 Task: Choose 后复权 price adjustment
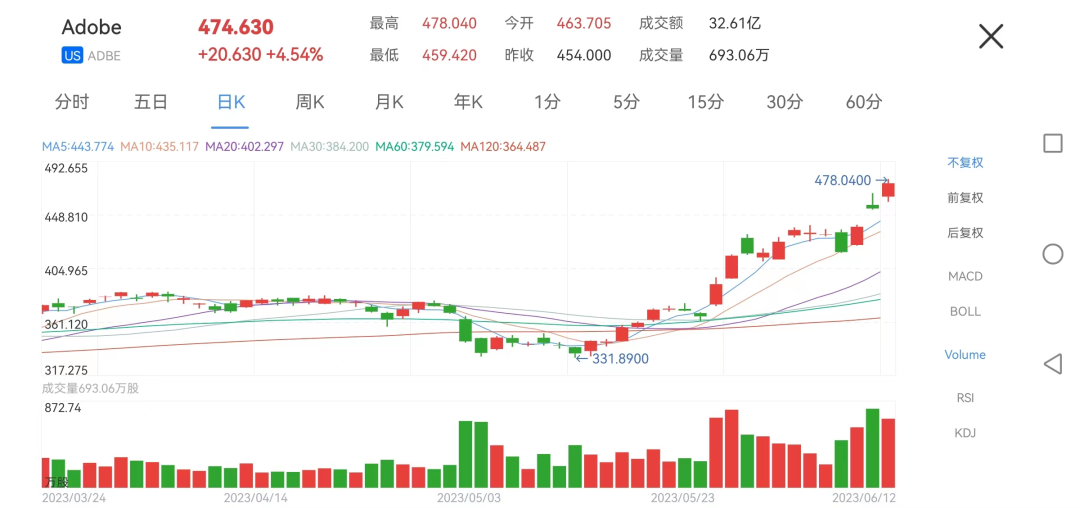[x=965, y=233]
